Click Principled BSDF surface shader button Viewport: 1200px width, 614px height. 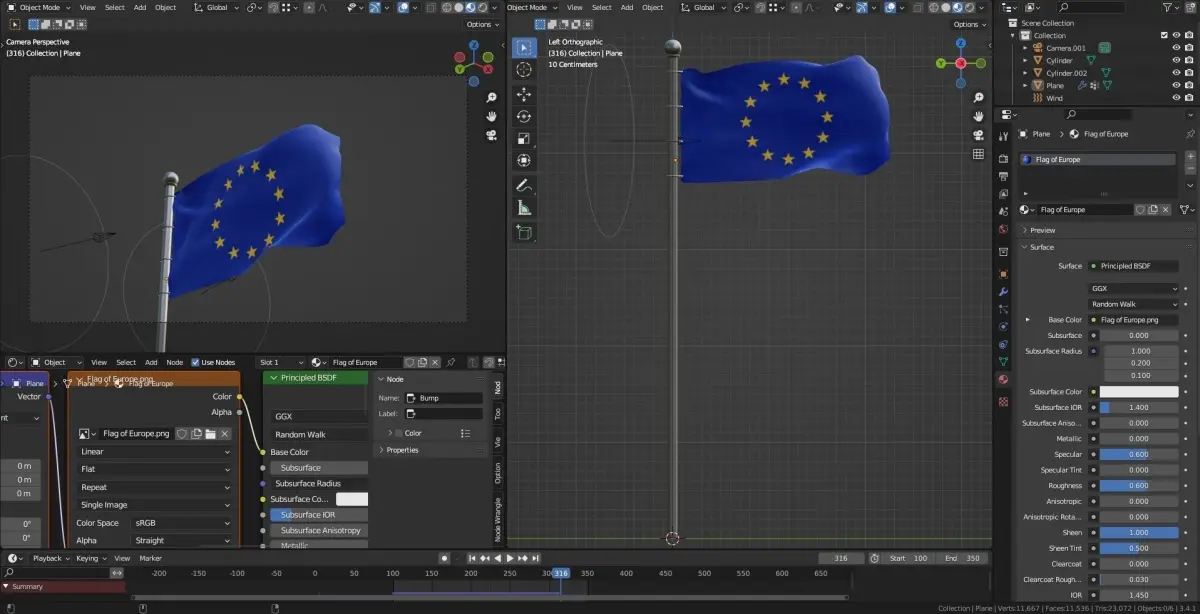tap(1135, 266)
